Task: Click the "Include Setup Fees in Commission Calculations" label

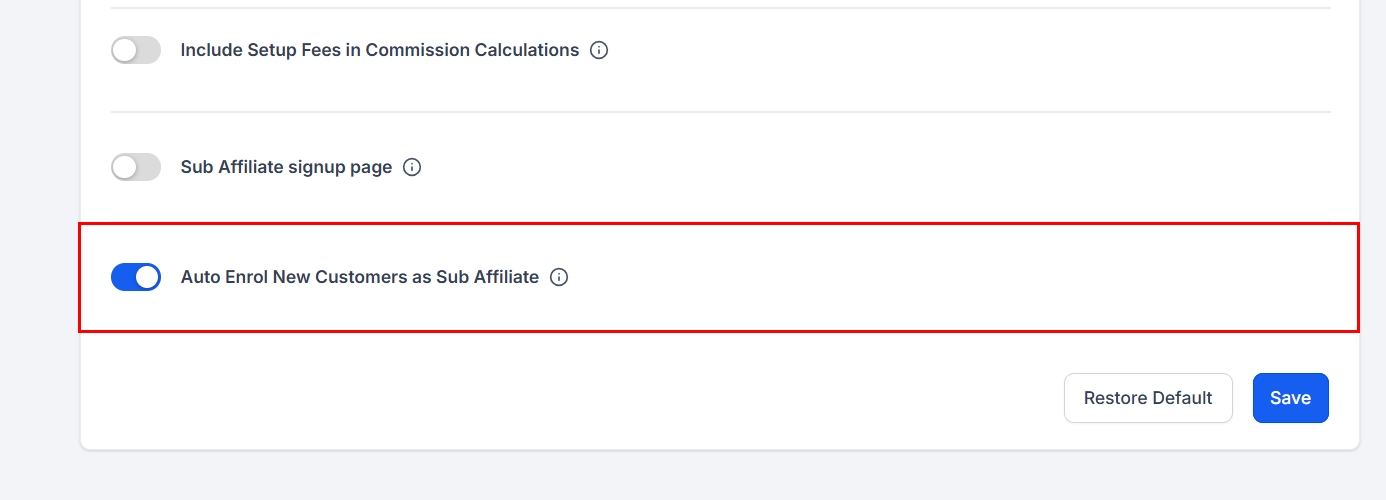Action: coord(379,50)
